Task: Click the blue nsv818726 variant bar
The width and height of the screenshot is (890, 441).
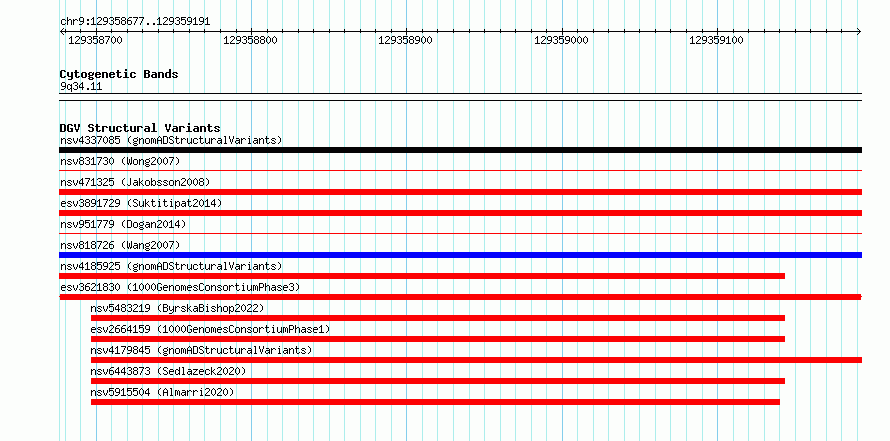Action: point(460,255)
